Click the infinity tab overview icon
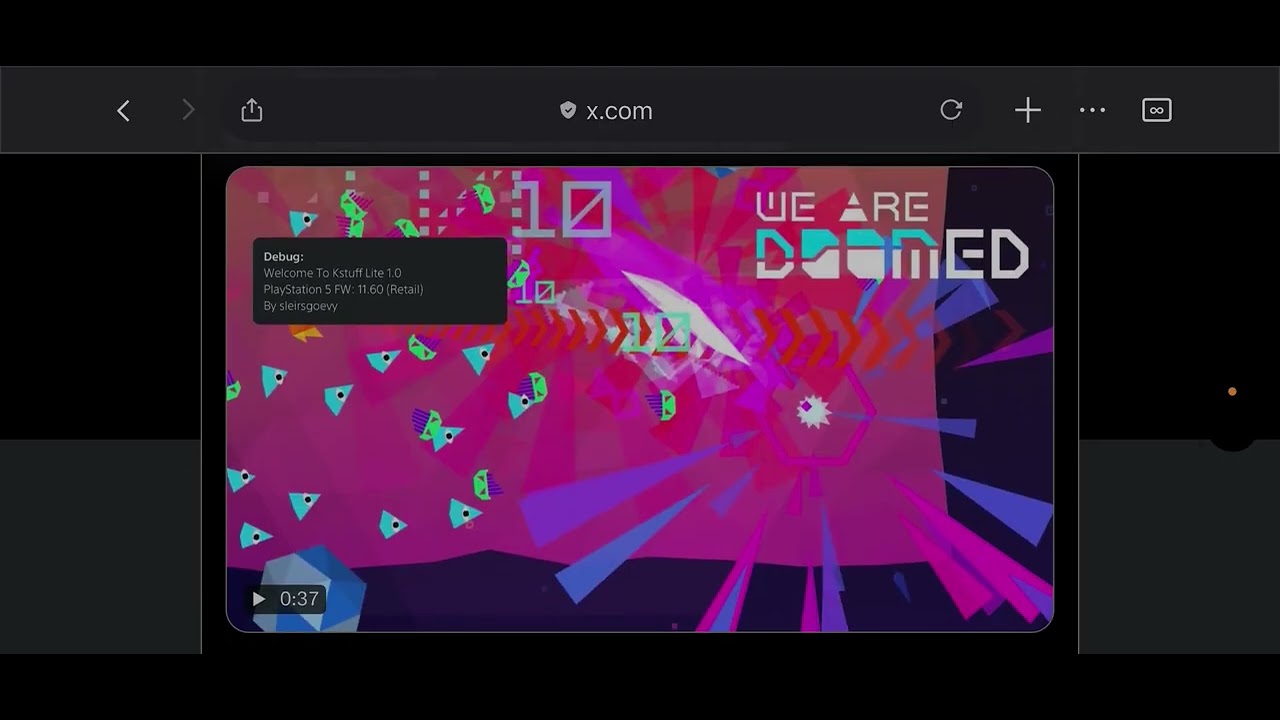Image resolution: width=1280 pixels, height=720 pixels. click(x=1157, y=110)
